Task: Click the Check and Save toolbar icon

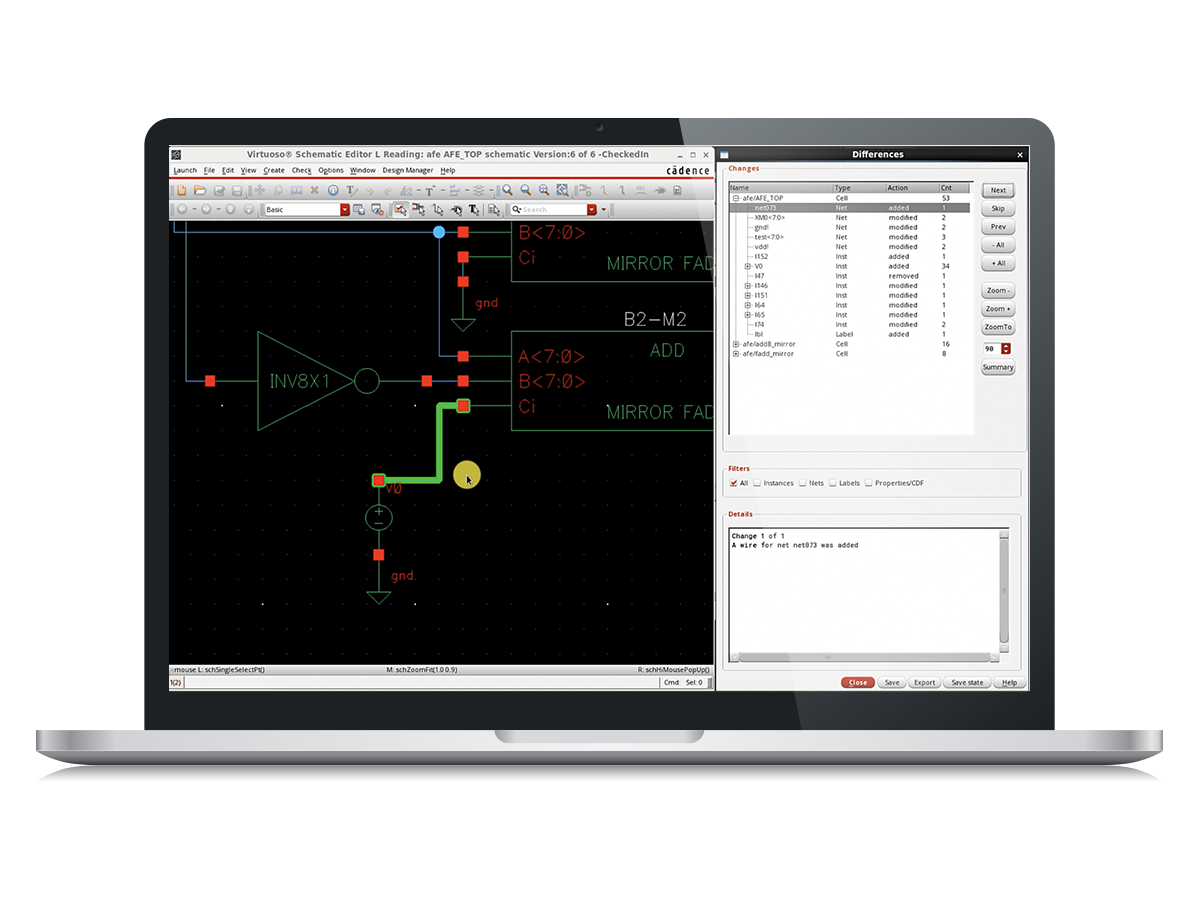Action: point(219,190)
